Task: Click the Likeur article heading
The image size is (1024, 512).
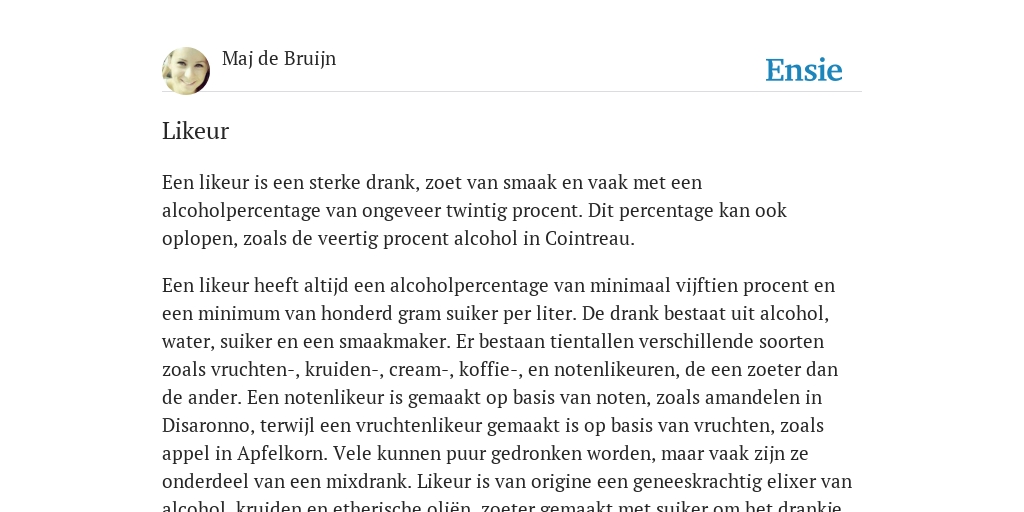Action: (x=195, y=131)
